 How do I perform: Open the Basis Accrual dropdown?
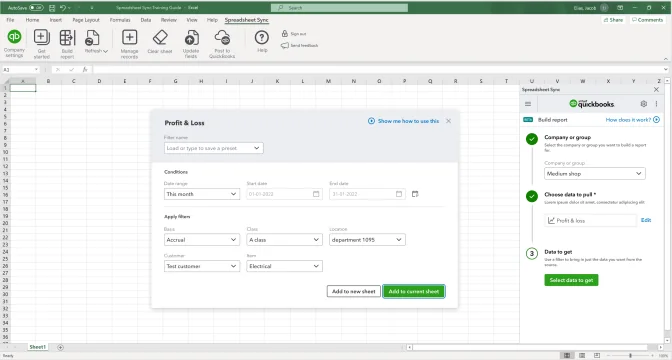click(202, 240)
